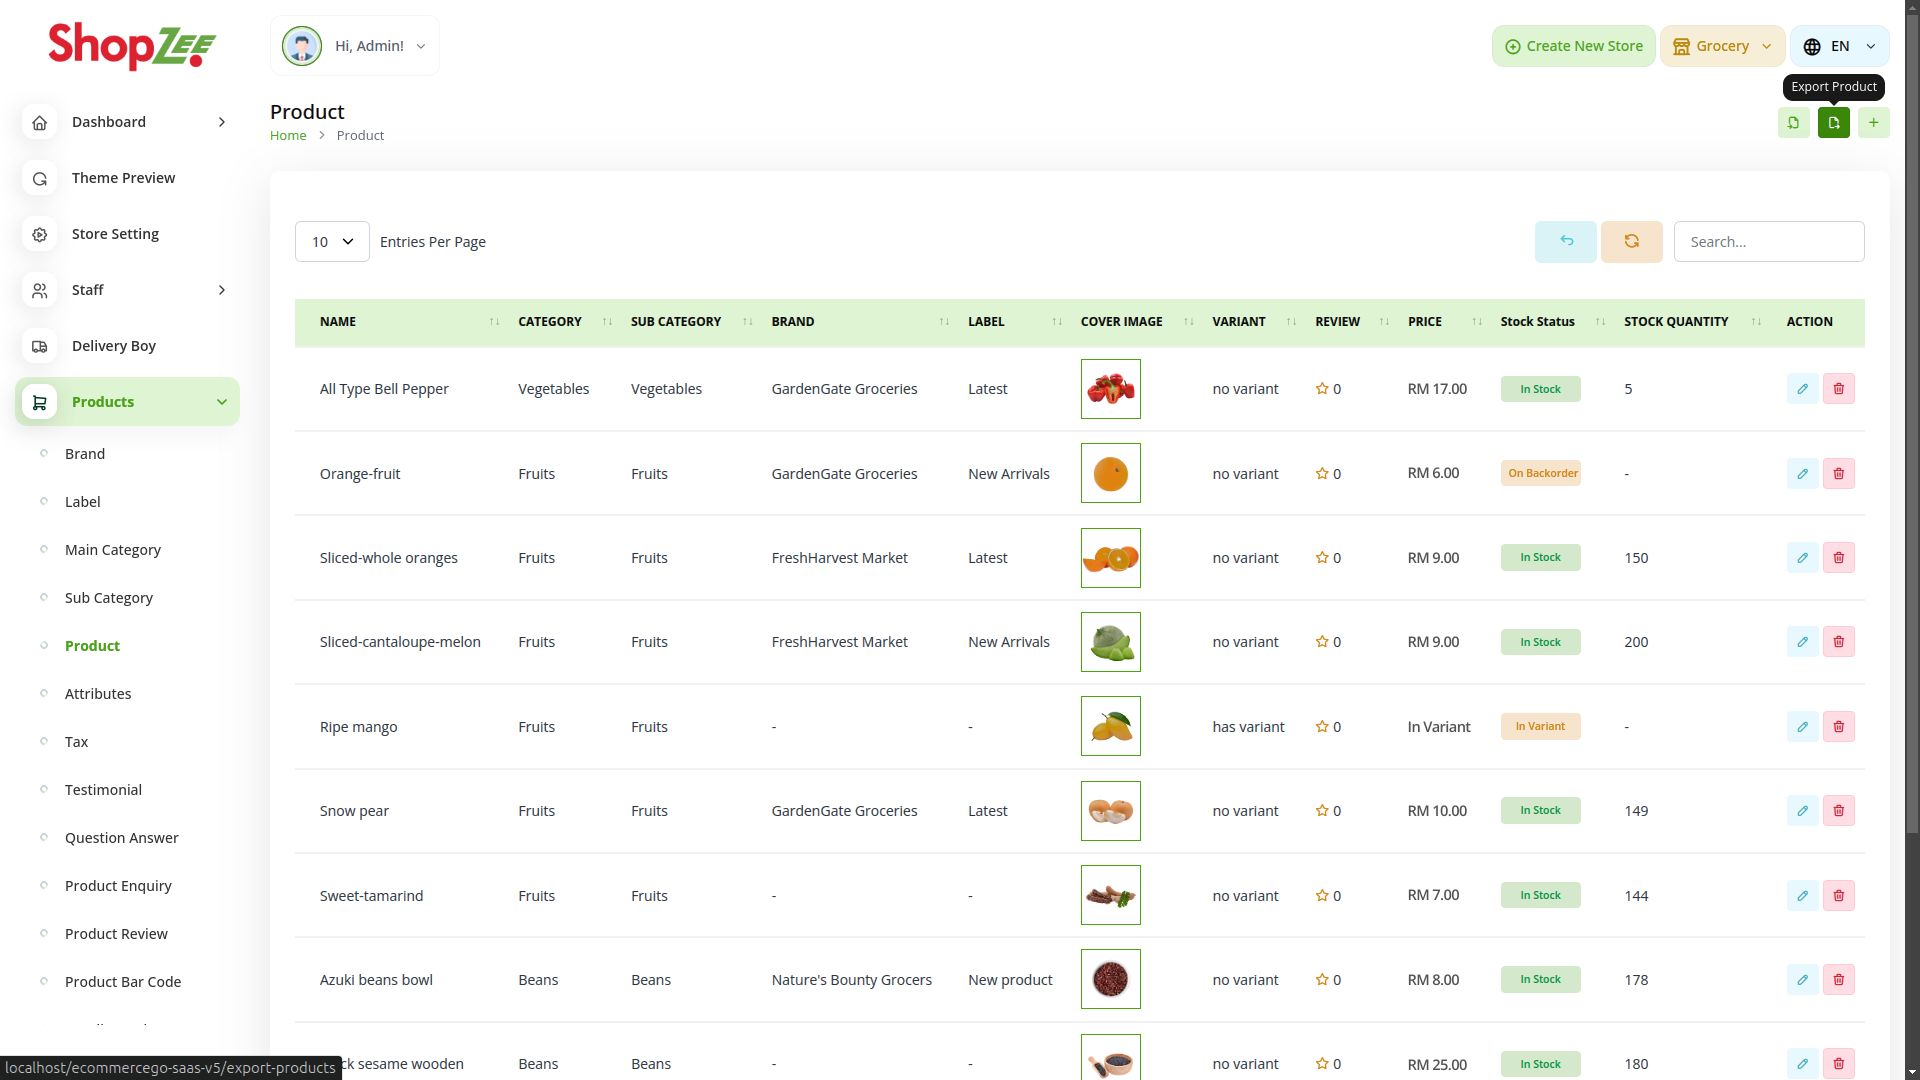Click edit icon for Ripe mango

1802,727
